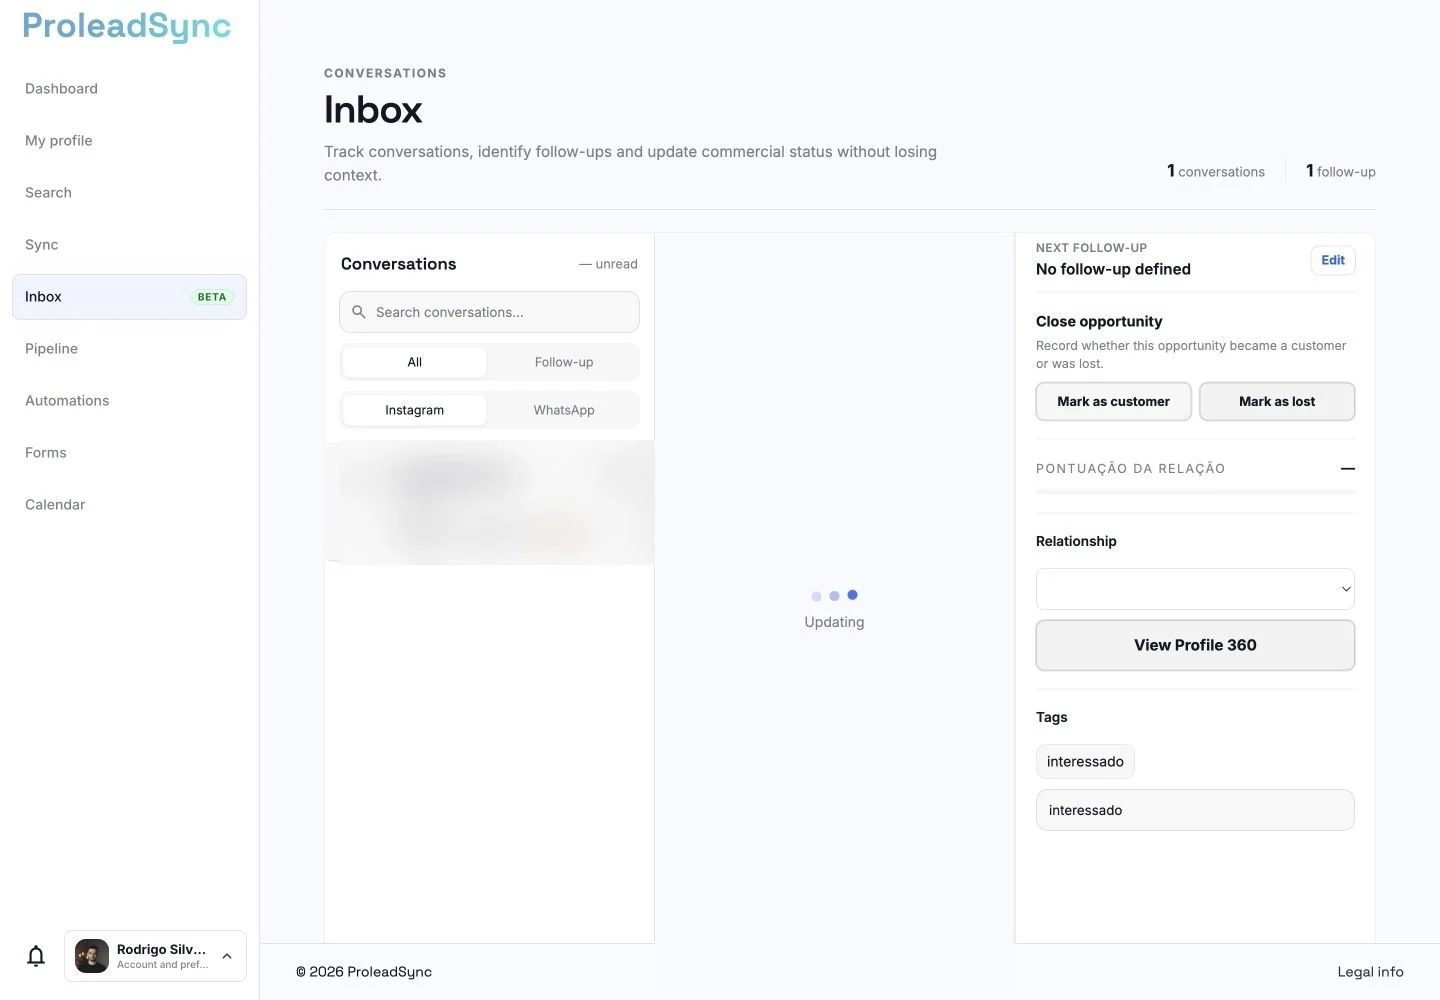Viewport: 1440px width, 1000px height.
Task: Switch to the Follow-up filter tab
Action: [x=564, y=362]
